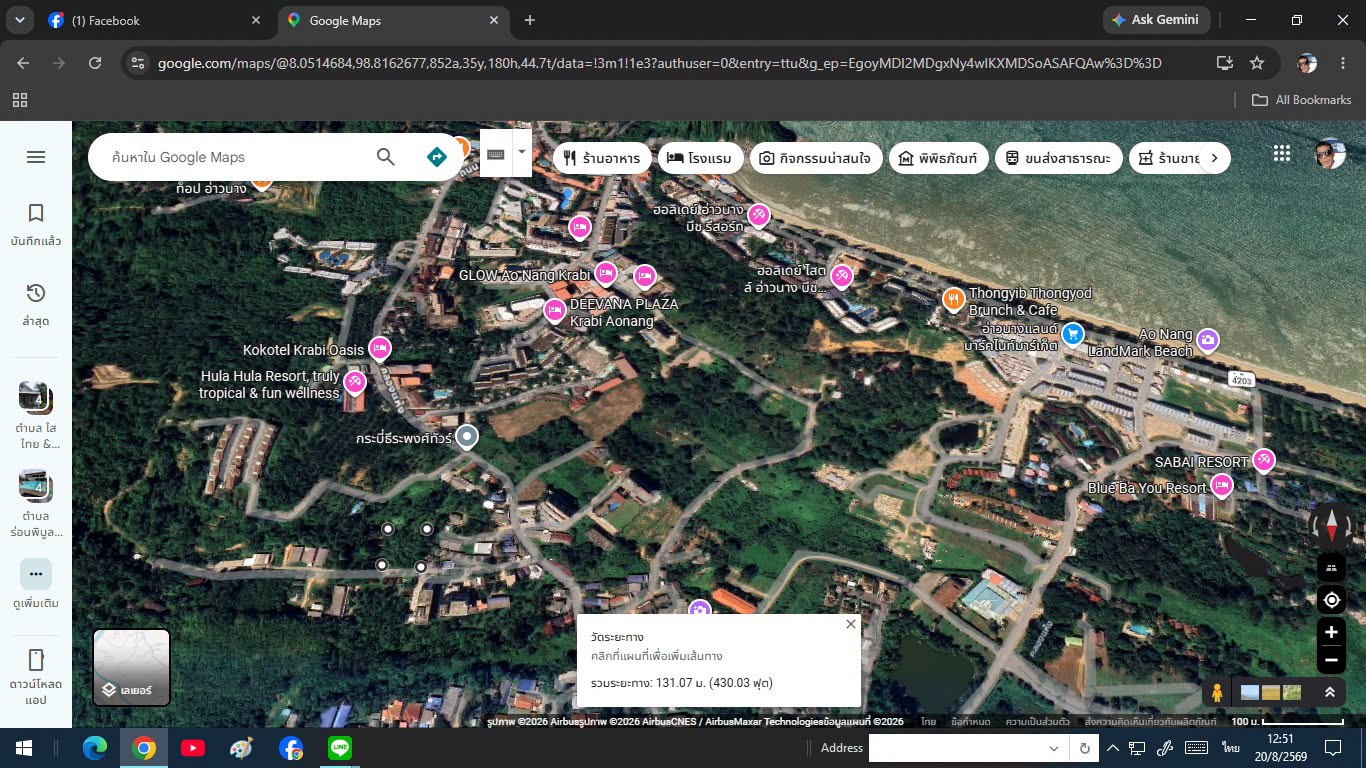Click the download app phone icon
The image size is (1366, 768).
click(36, 660)
